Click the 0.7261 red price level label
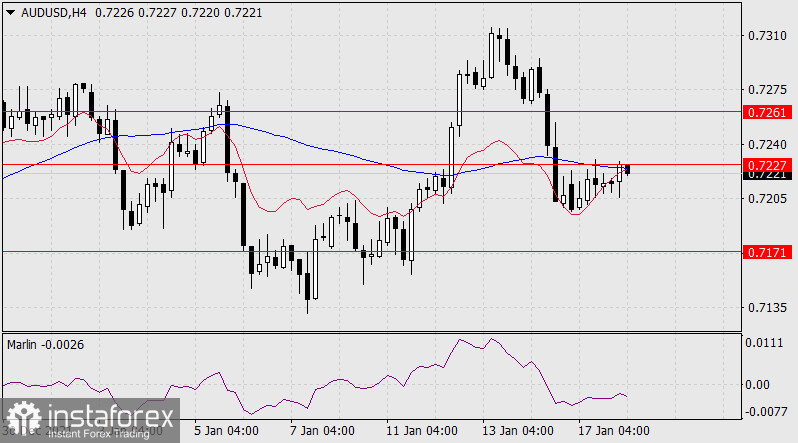Viewport: 798px width, 443px height. click(x=767, y=112)
